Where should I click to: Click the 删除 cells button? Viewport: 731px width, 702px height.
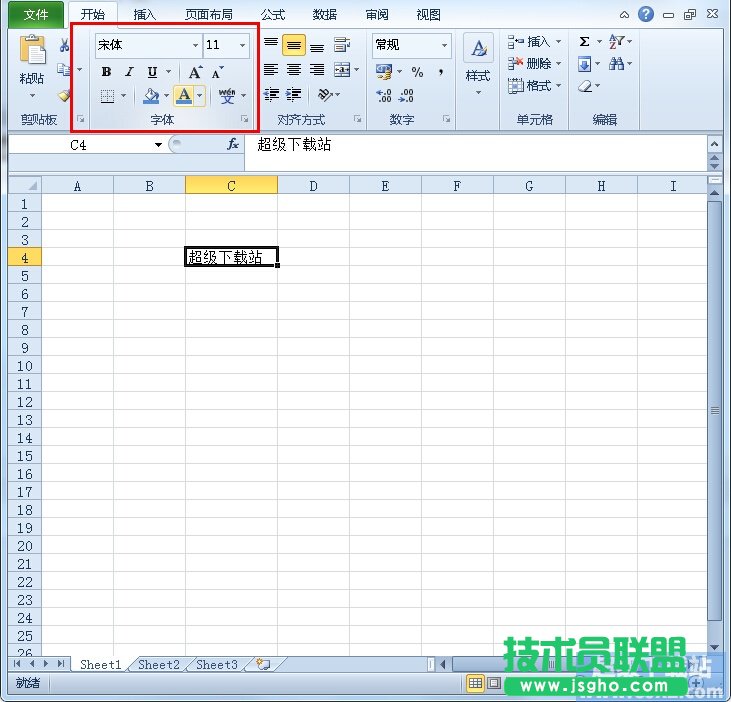534,63
